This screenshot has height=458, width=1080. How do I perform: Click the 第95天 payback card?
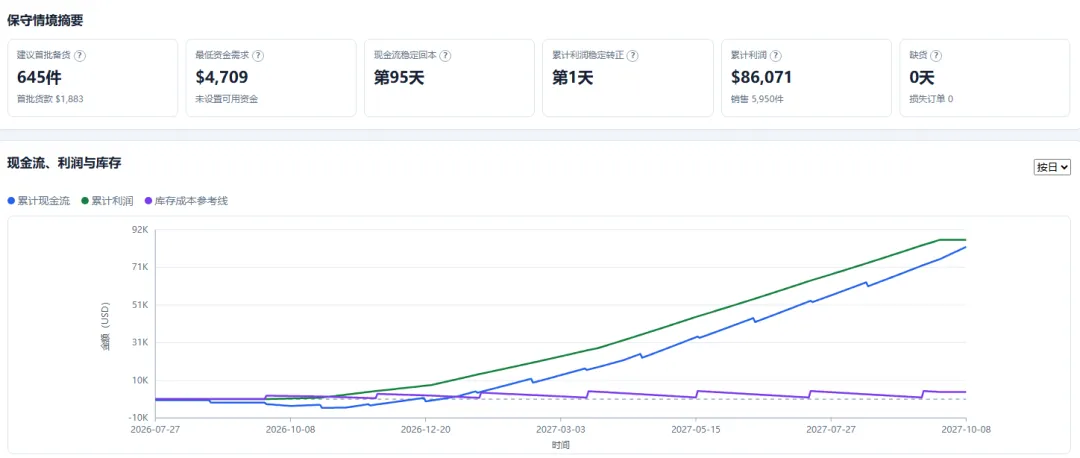[x=449, y=78]
